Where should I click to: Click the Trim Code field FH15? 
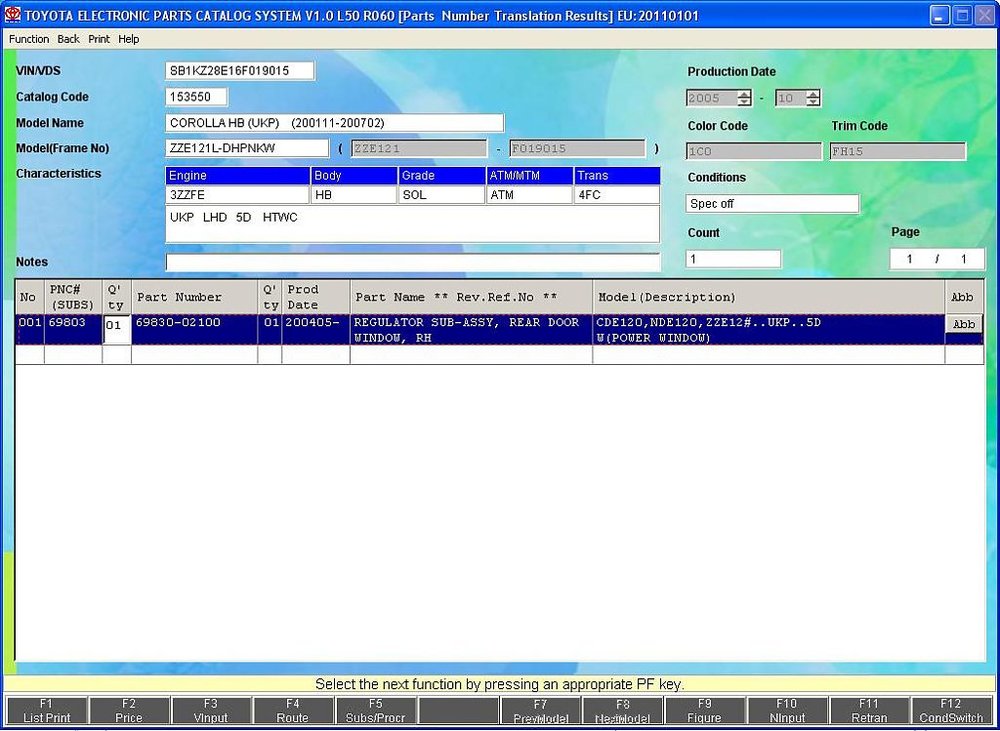pos(897,152)
